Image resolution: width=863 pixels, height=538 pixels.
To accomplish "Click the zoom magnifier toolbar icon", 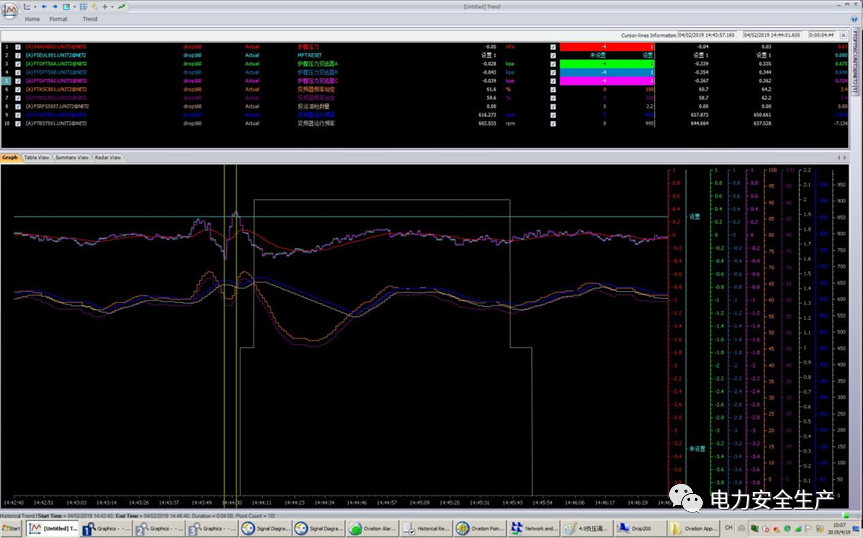I will 93,6.
